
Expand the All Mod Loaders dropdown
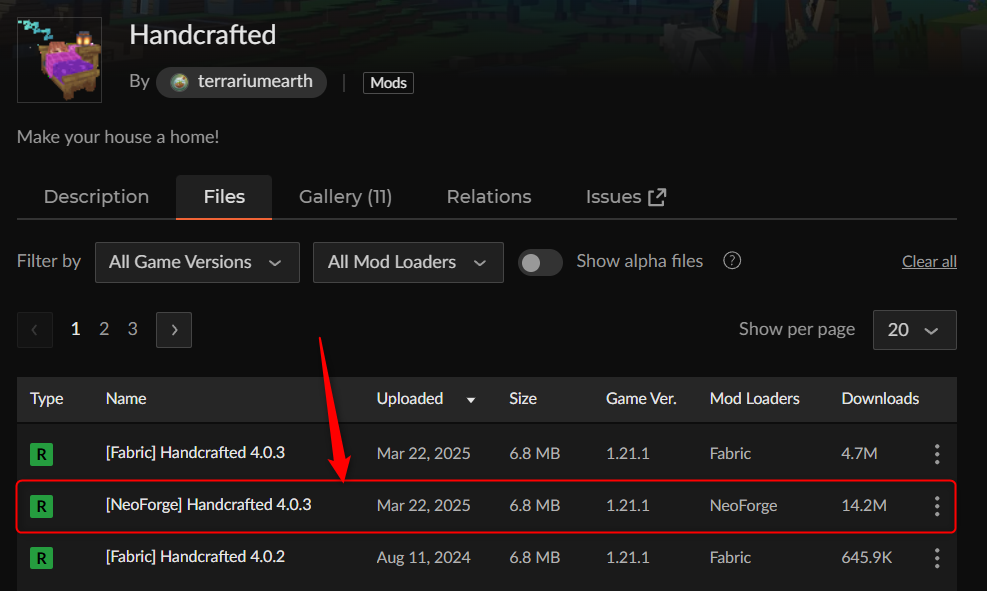tap(408, 262)
